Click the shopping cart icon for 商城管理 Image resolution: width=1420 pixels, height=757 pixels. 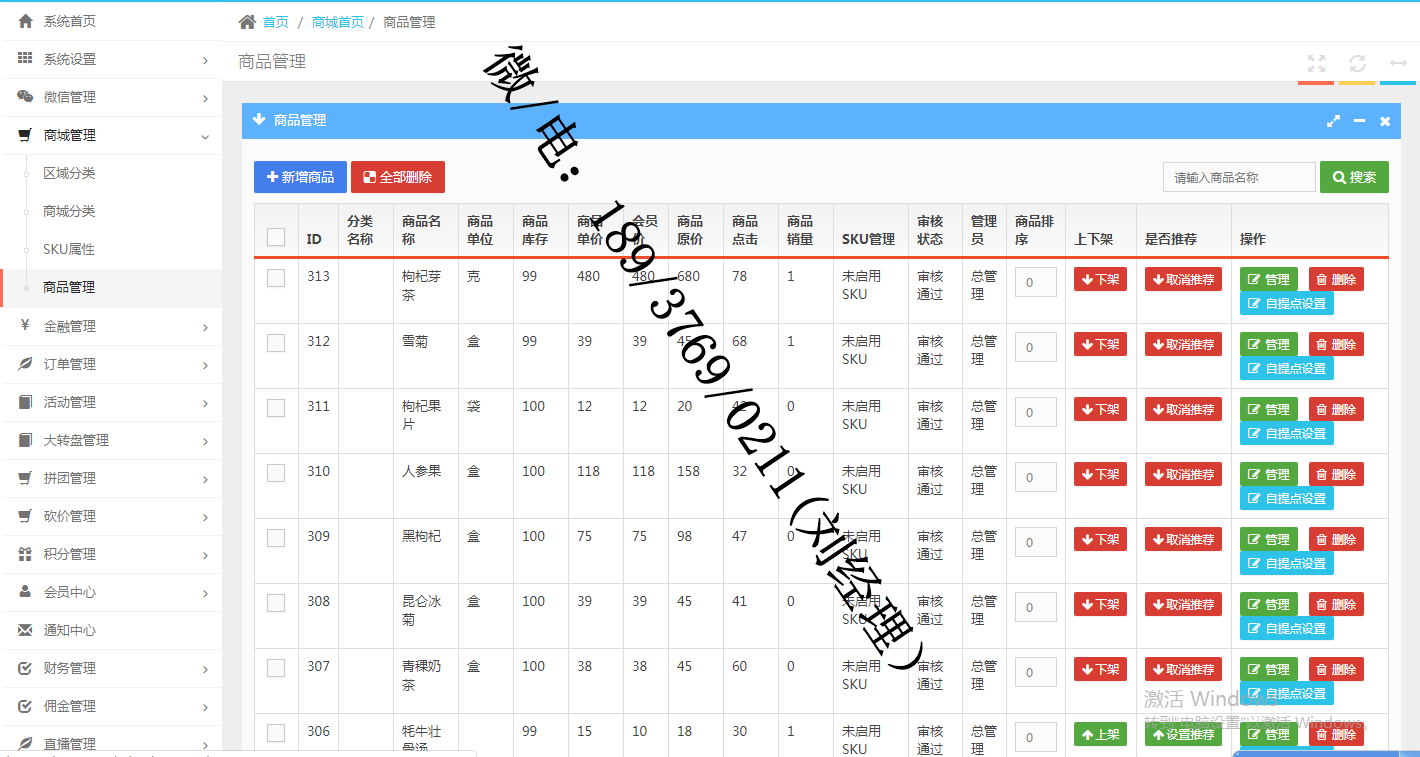(26, 135)
